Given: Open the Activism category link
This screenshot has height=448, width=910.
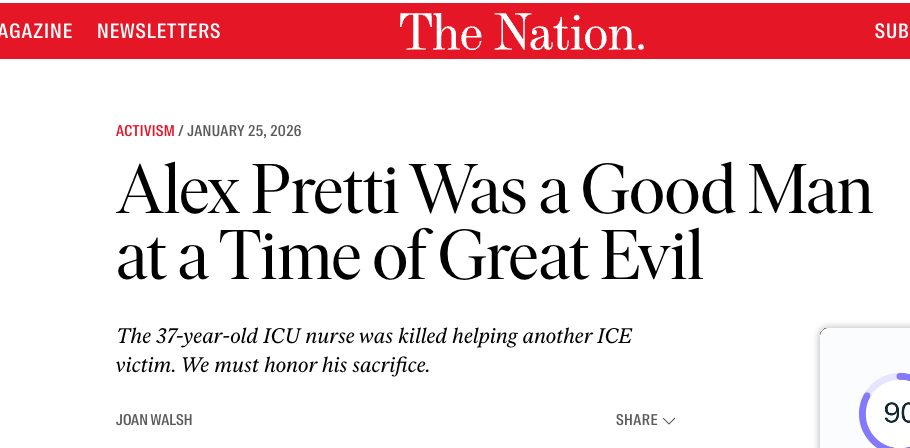Looking at the screenshot, I should pos(145,131).
